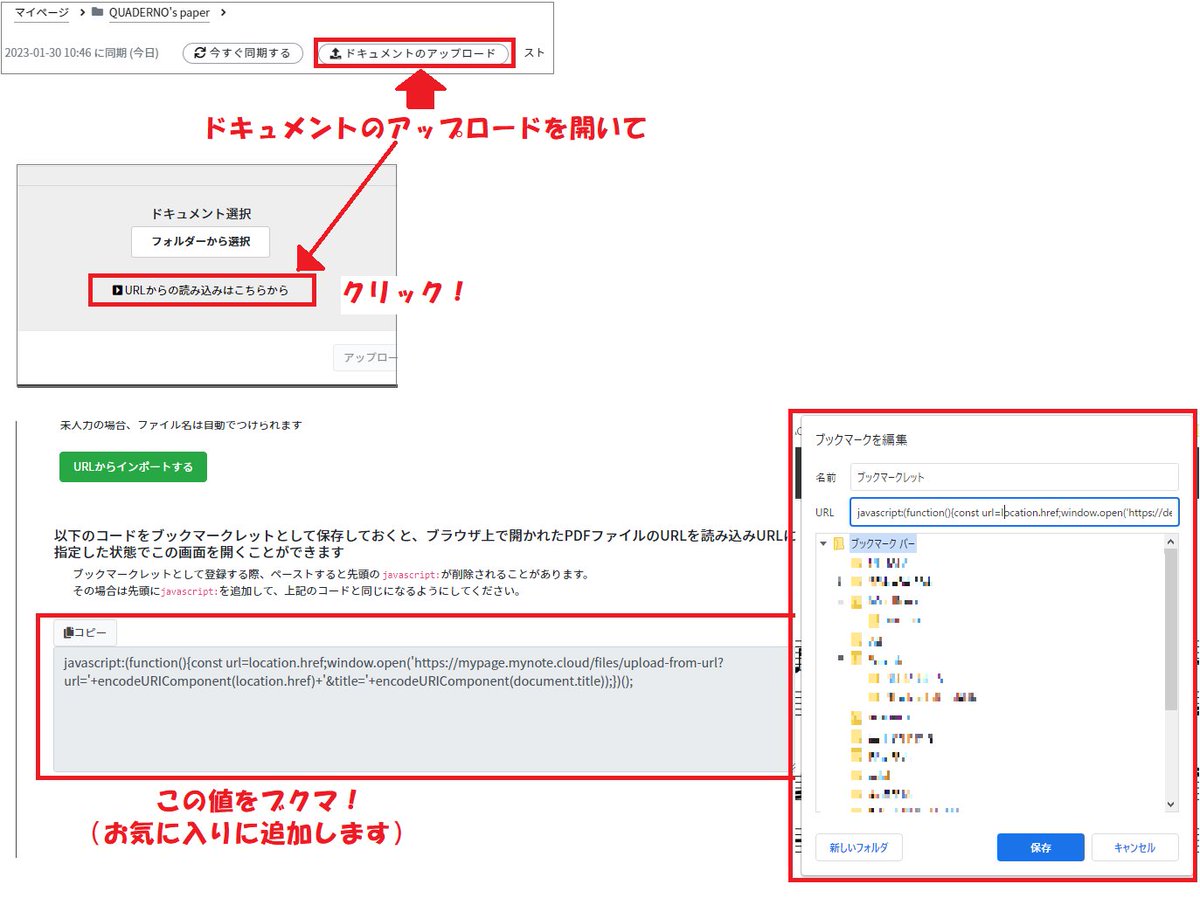This screenshot has width=1200, height=898.
Task: Copy the bookmarklet code with コピー
Action: pyautogui.click(x=85, y=632)
